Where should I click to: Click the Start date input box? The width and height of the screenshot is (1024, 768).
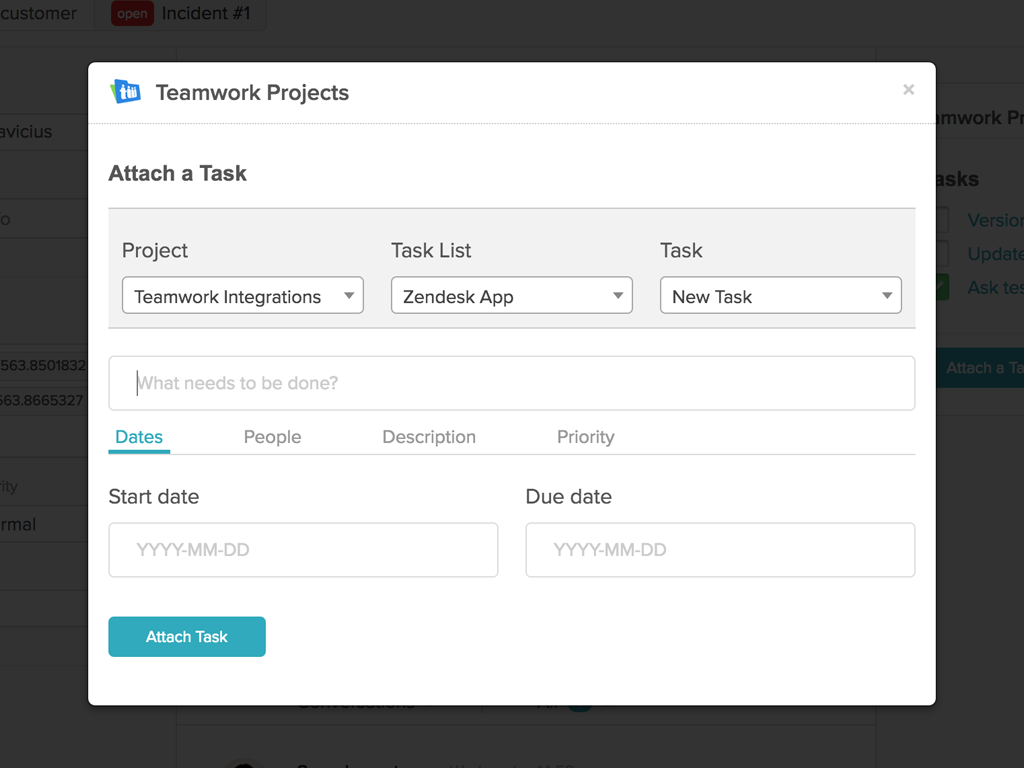(303, 550)
